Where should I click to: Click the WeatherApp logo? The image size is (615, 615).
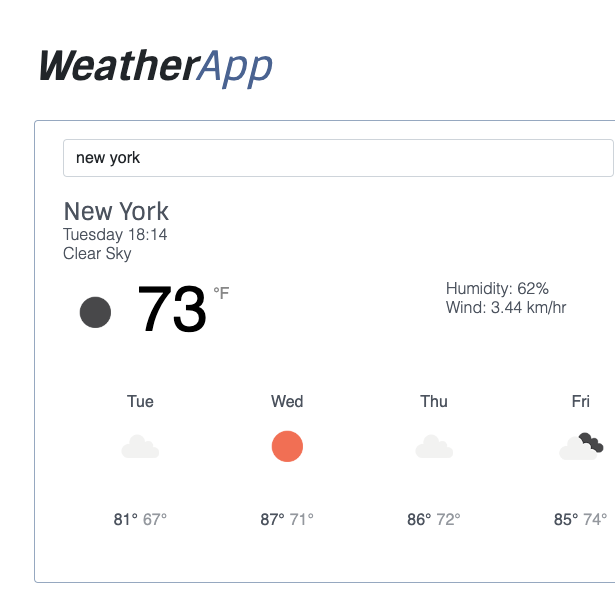tap(155, 66)
